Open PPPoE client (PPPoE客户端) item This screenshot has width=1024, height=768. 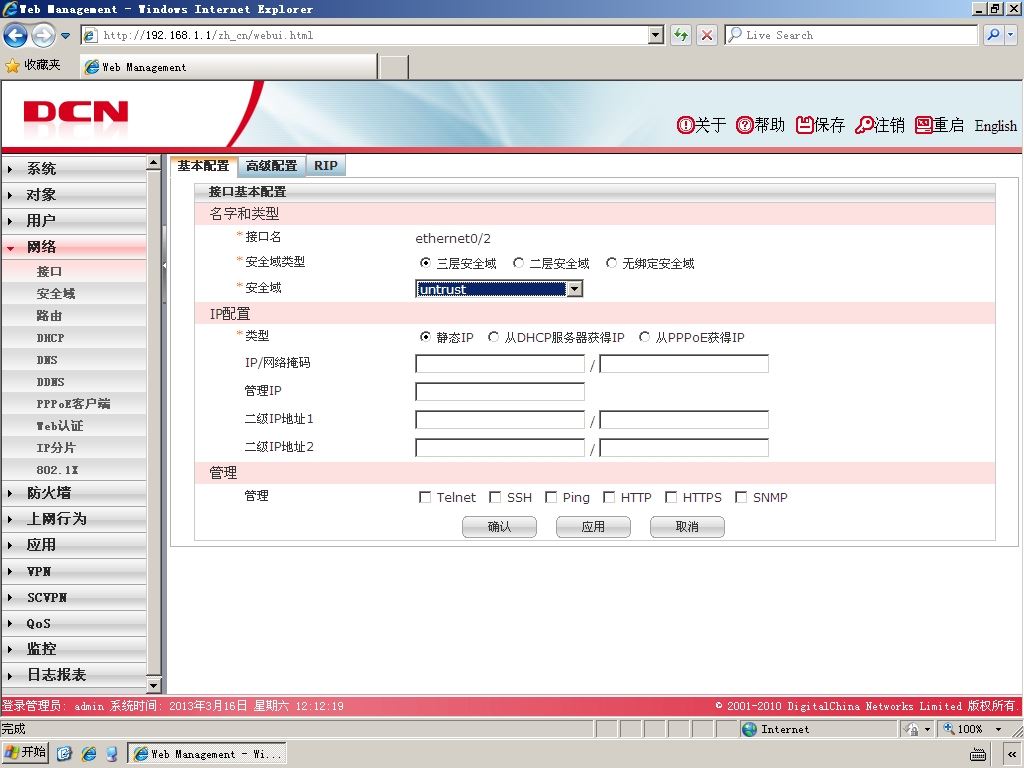74,404
